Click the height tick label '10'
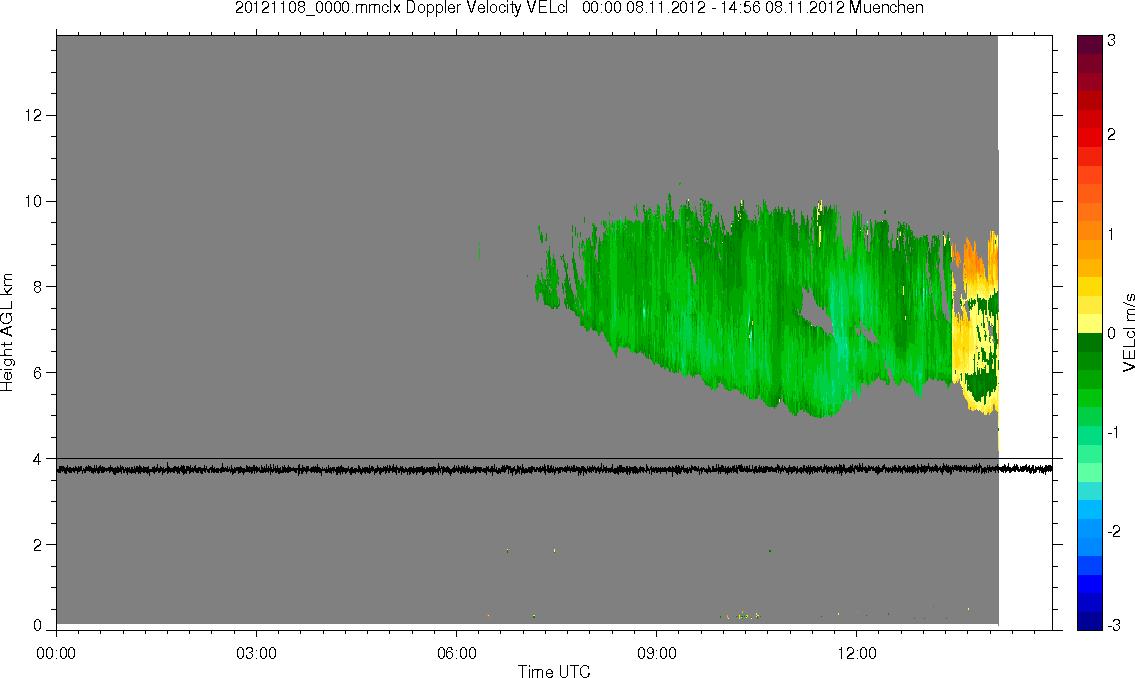This screenshot has height=678, width=1135. [x=33, y=201]
